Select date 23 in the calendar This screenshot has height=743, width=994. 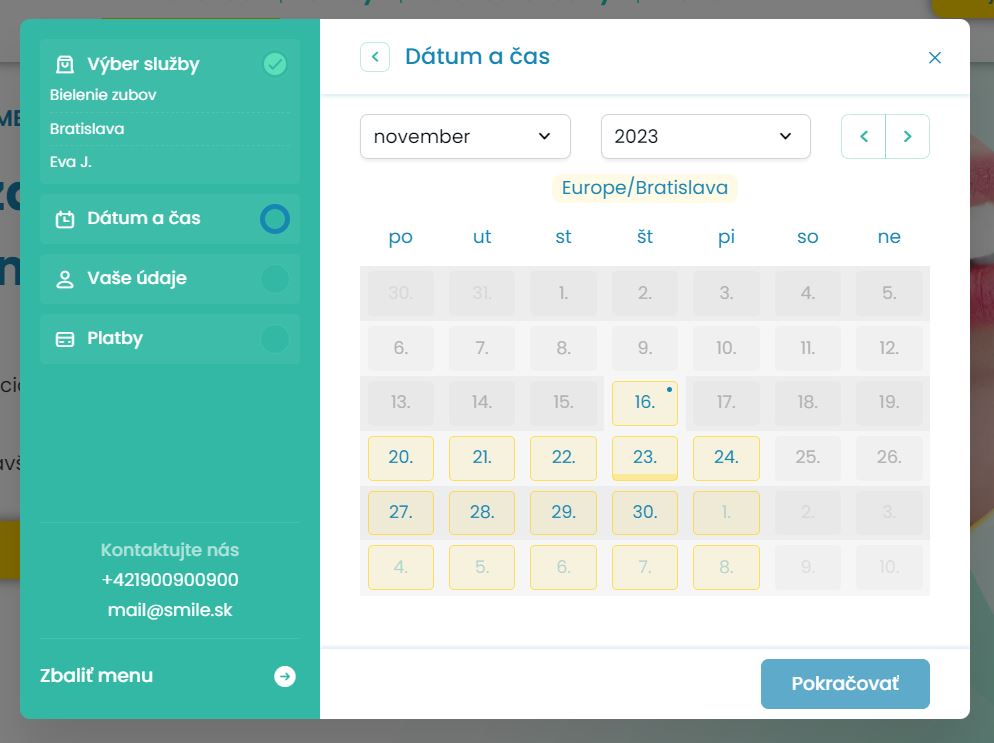coord(645,458)
